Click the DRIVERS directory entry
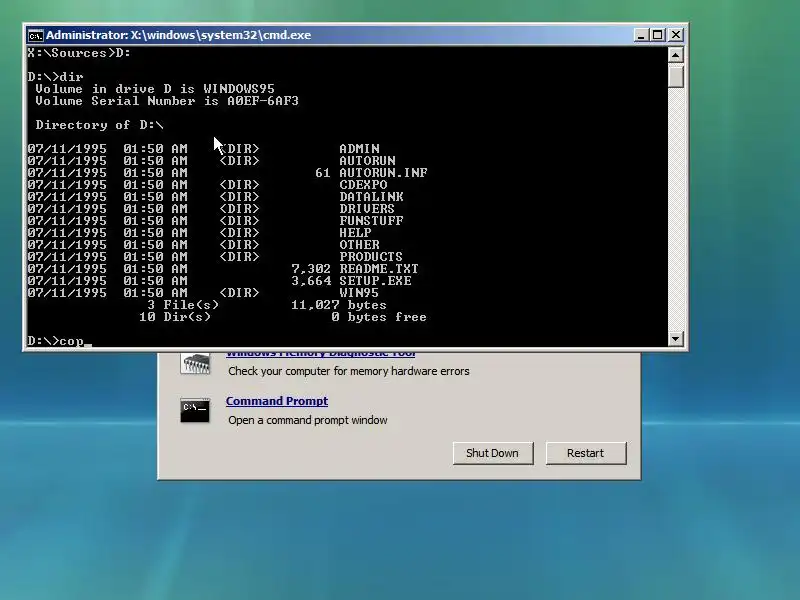This screenshot has height=600, width=800. tap(367, 209)
